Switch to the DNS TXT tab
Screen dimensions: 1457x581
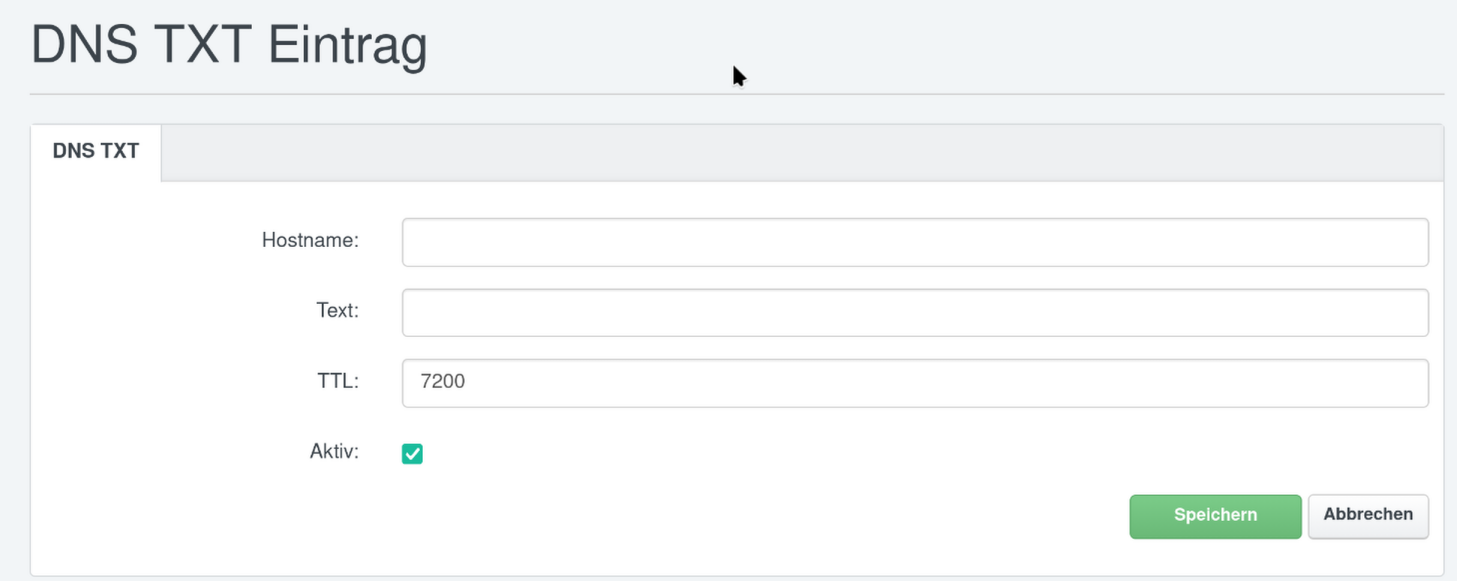pyautogui.click(x=96, y=152)
